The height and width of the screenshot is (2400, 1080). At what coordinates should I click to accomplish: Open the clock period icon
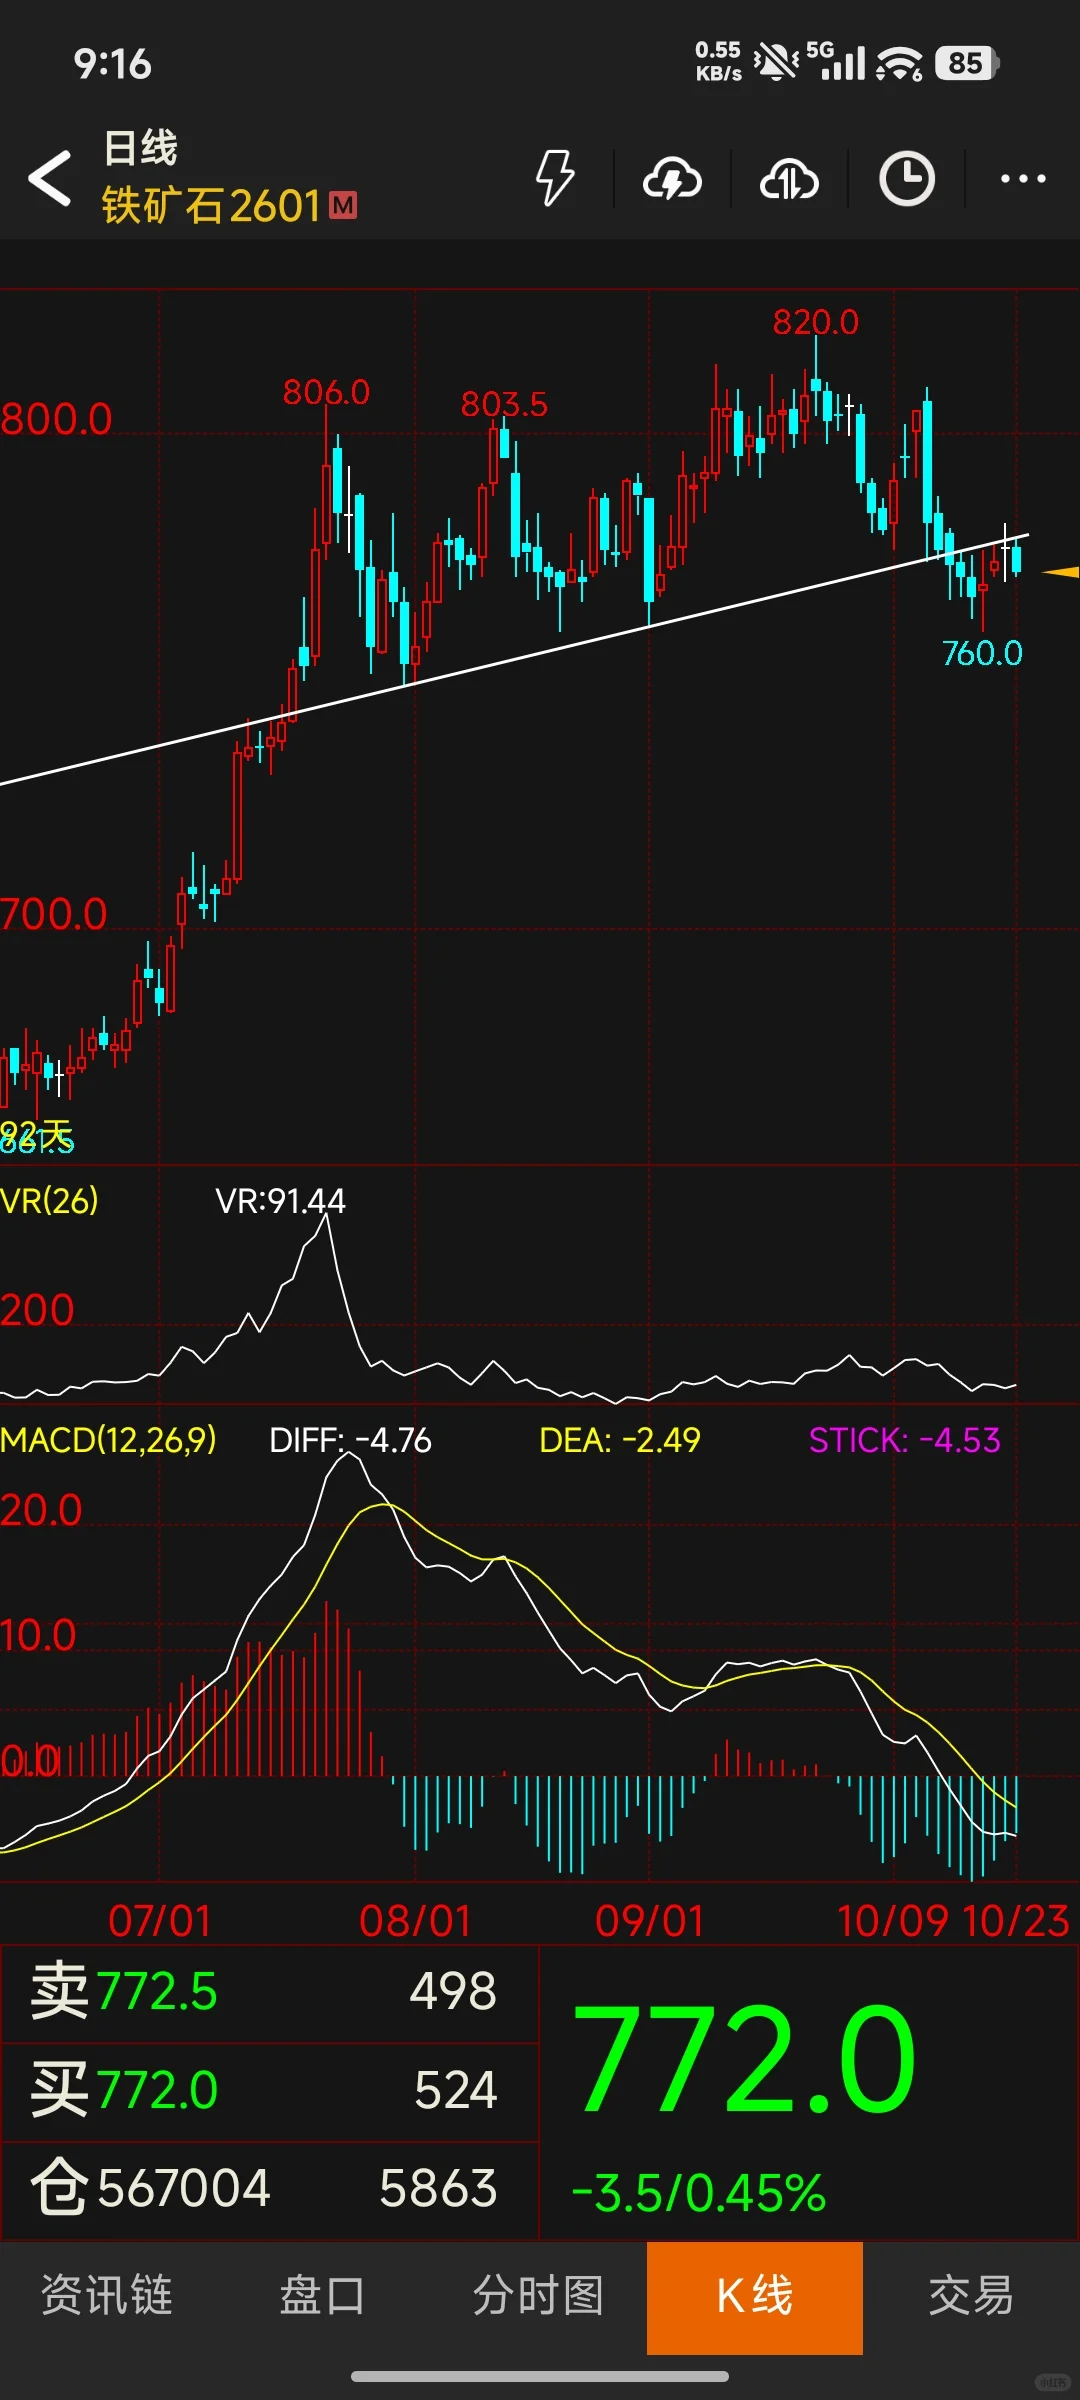907,179
